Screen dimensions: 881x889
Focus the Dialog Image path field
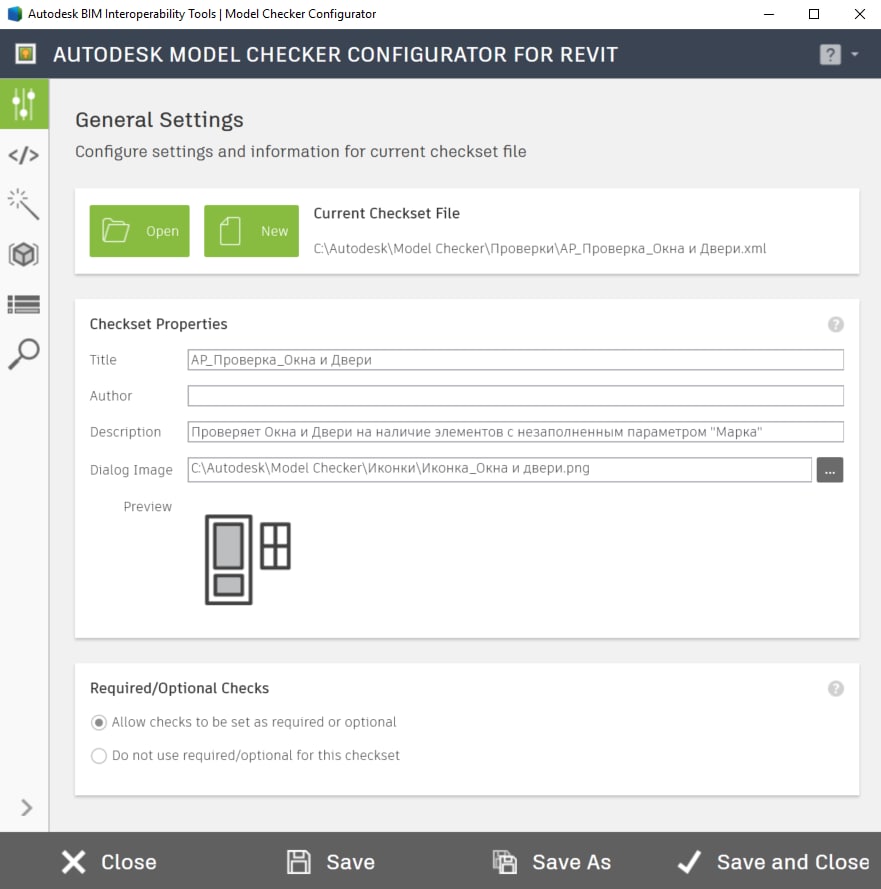tap(499, 469)
